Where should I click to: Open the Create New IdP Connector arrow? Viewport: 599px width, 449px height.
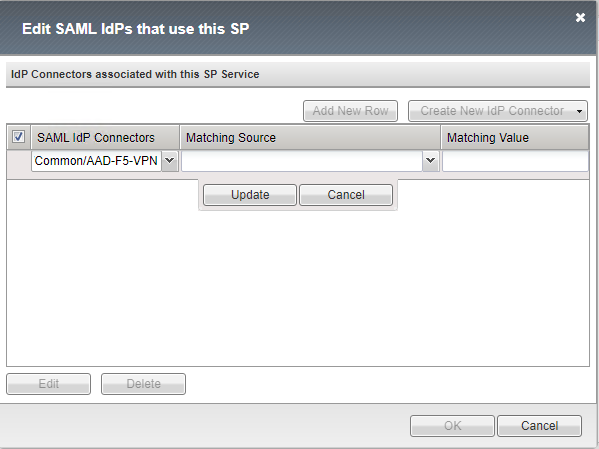pyautogui.click(x=579, y=111)
